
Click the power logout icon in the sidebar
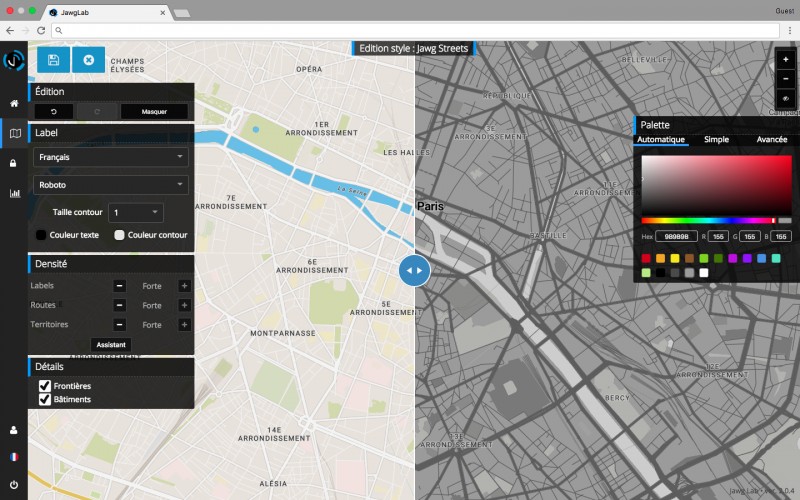pos(14,484)
